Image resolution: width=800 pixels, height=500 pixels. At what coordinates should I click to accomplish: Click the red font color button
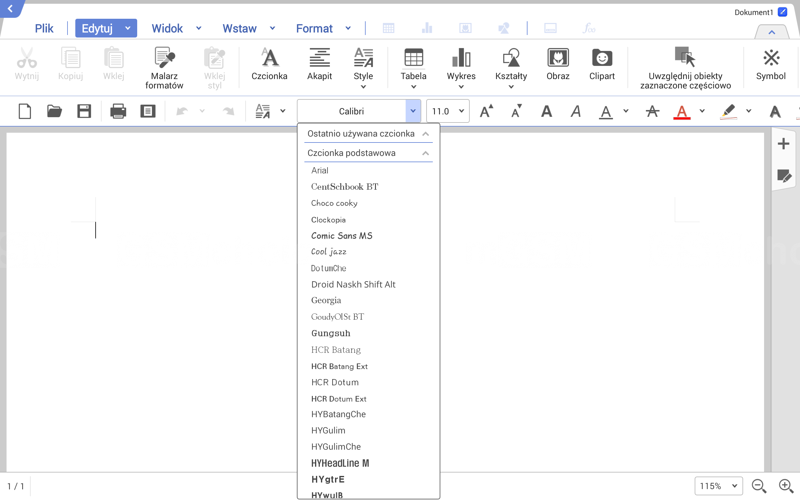[x=682, y=111]
